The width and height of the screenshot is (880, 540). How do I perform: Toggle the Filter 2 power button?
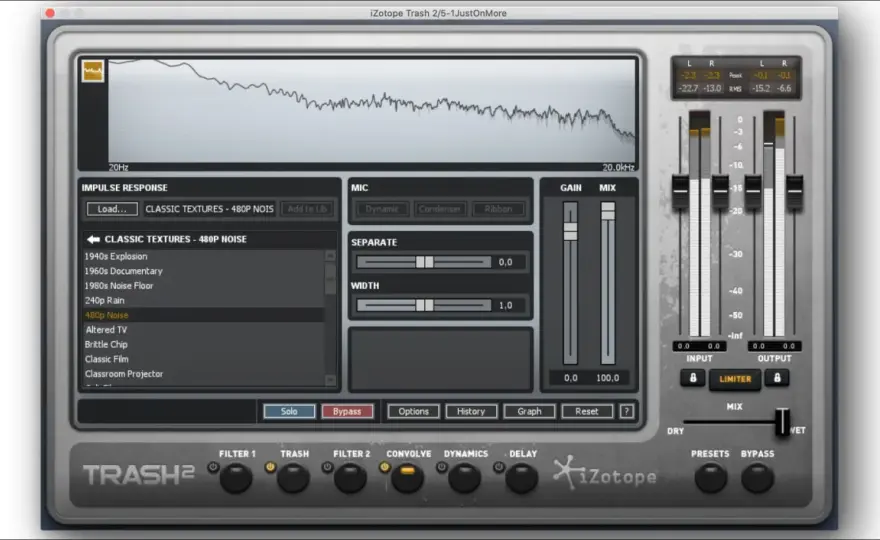[x=327, y=467]
